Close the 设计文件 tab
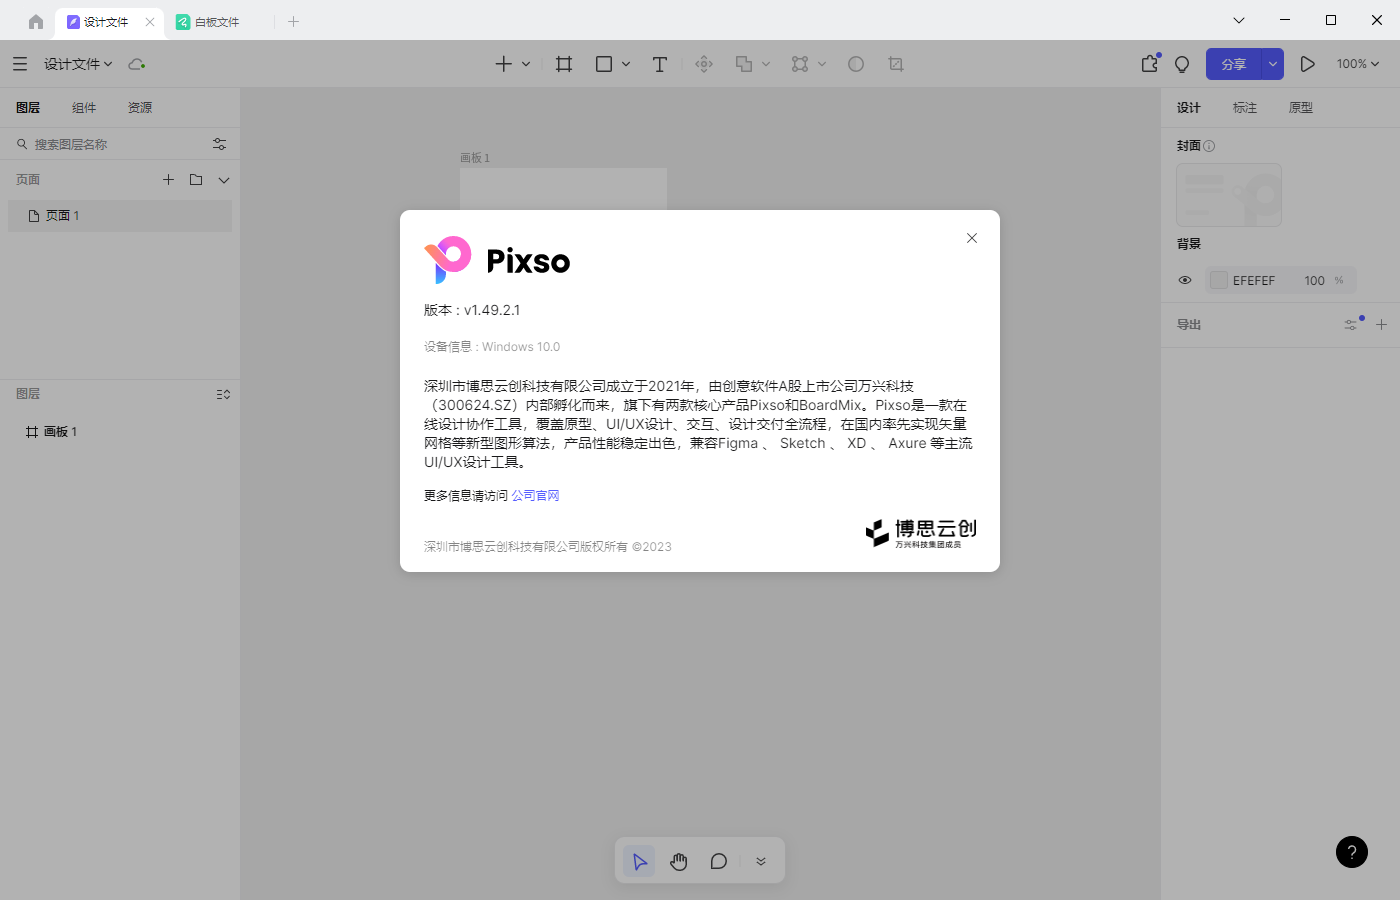The height and width of the screenshot is (900, 1400). pos(150,22)
